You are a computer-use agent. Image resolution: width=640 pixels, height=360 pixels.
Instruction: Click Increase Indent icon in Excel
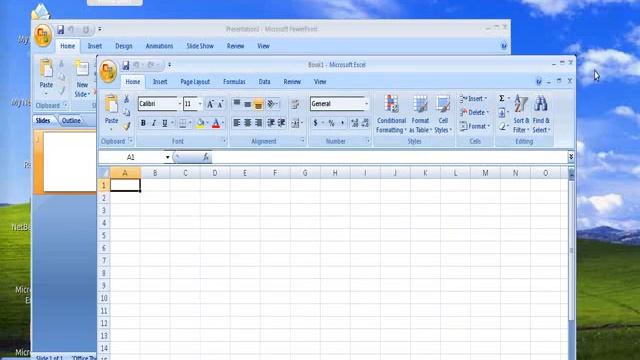(281, 123)
